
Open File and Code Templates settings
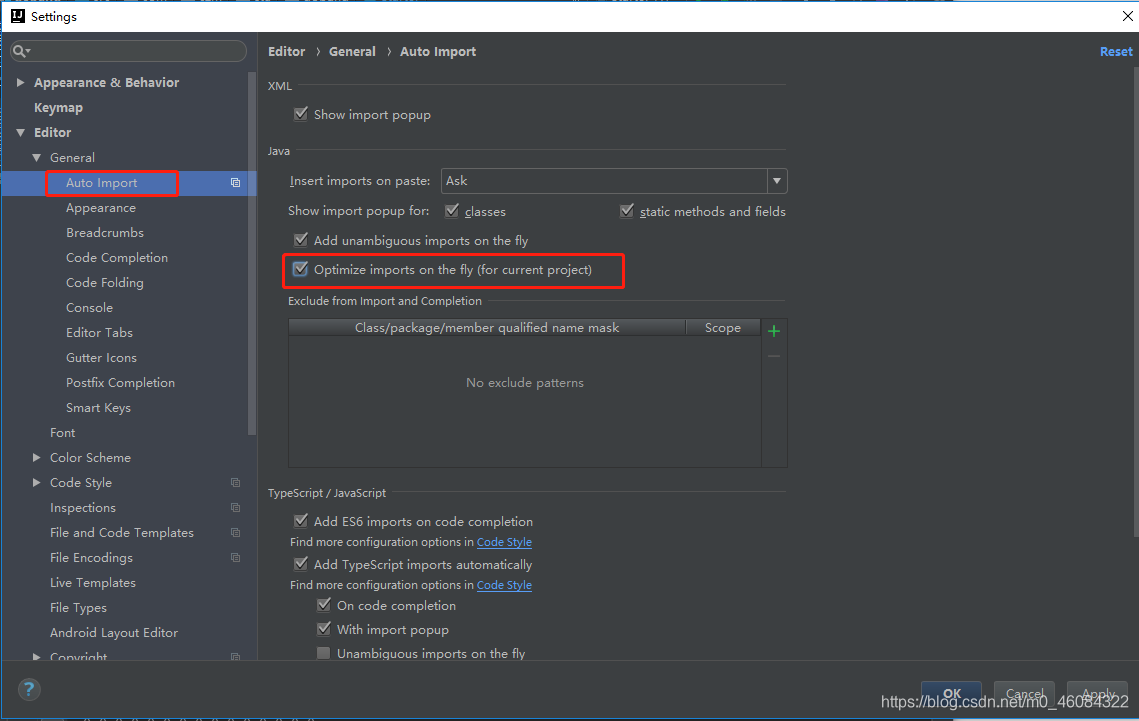(122, 532)
